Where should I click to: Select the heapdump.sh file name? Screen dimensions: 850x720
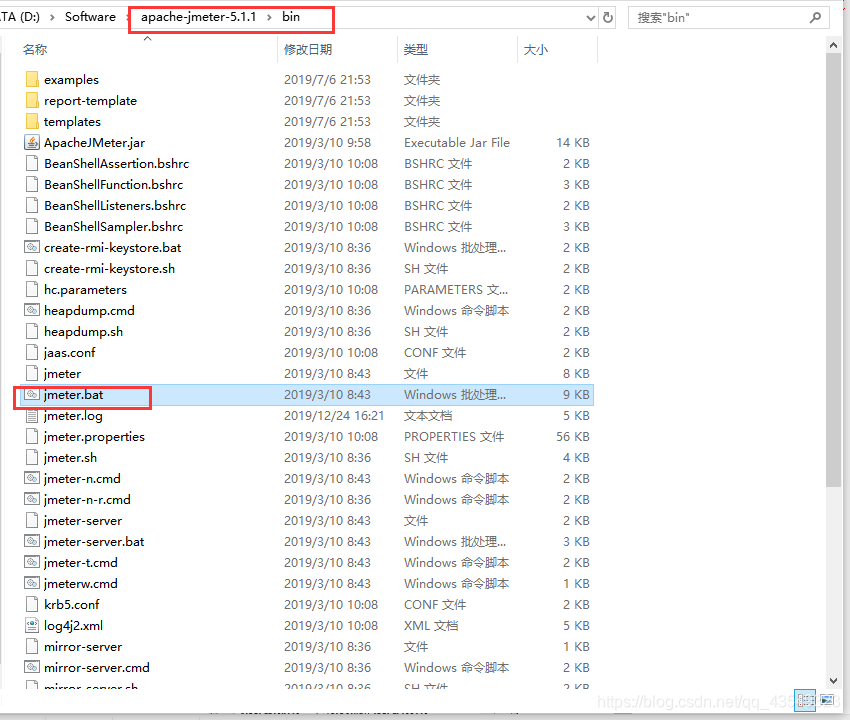click(x=83, y=331)
